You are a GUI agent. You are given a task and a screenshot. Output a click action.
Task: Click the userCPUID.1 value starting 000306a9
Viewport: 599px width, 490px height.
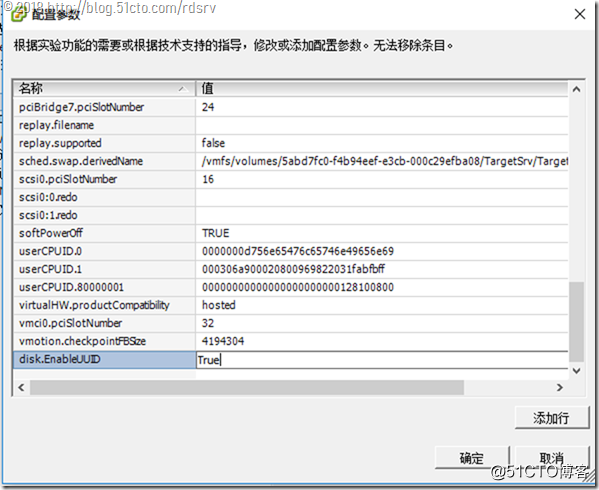click(x=293, y=269)
